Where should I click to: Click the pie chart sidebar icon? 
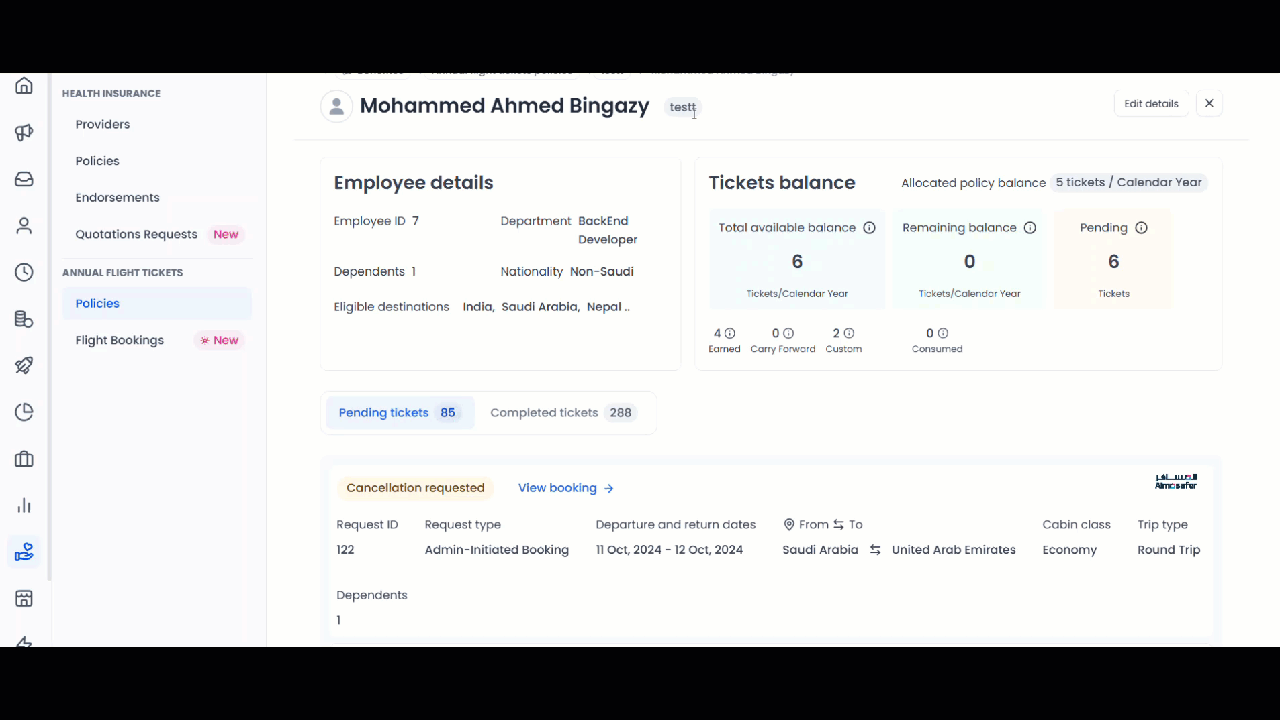coord(24,412)
